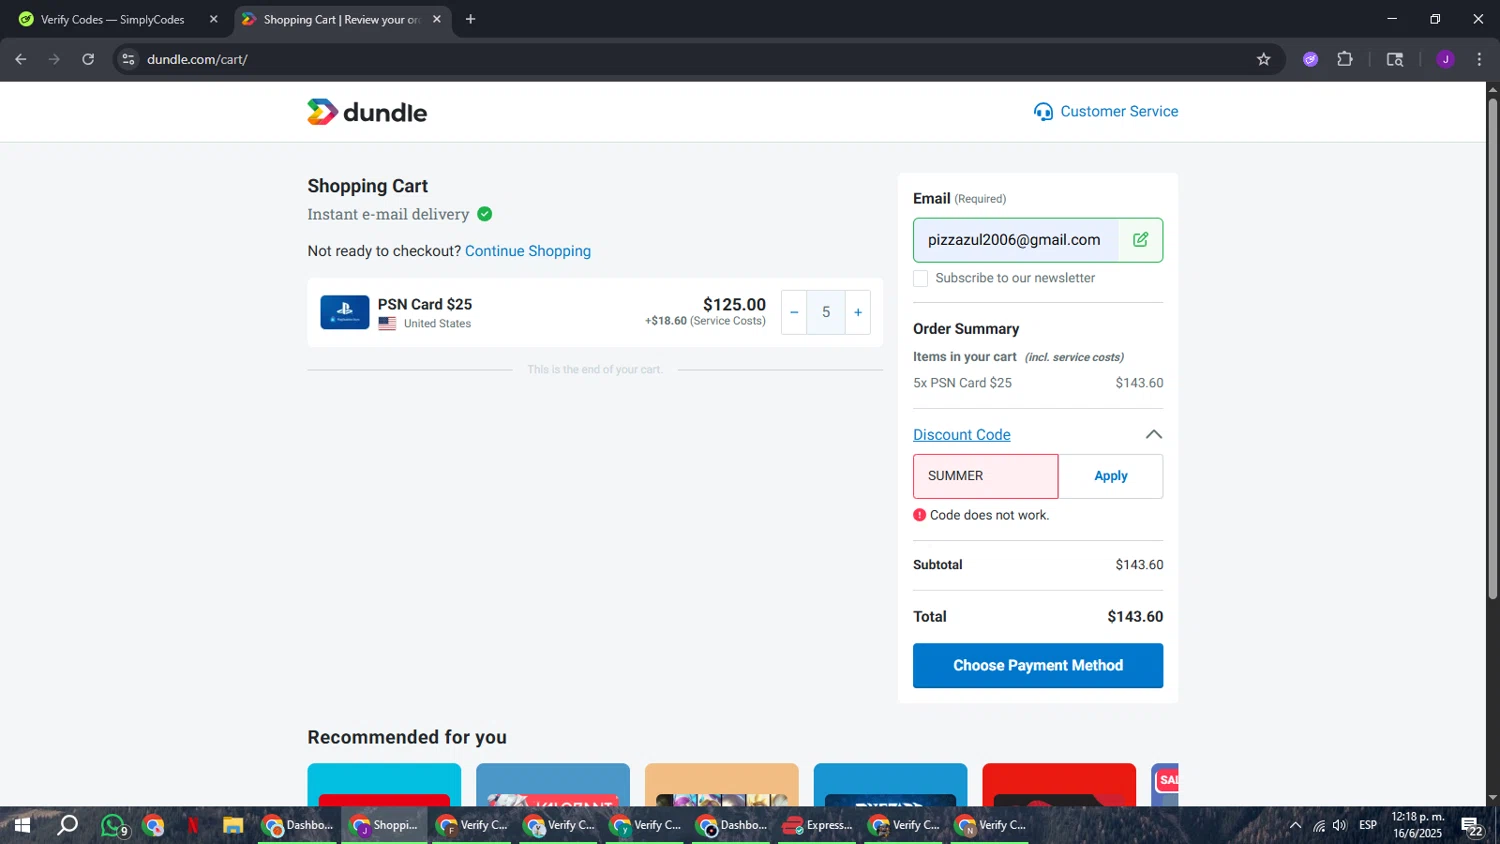This screenshot has width=1500, height=844.
Task: Click the Code does not work error message
Action: point(989,515)
